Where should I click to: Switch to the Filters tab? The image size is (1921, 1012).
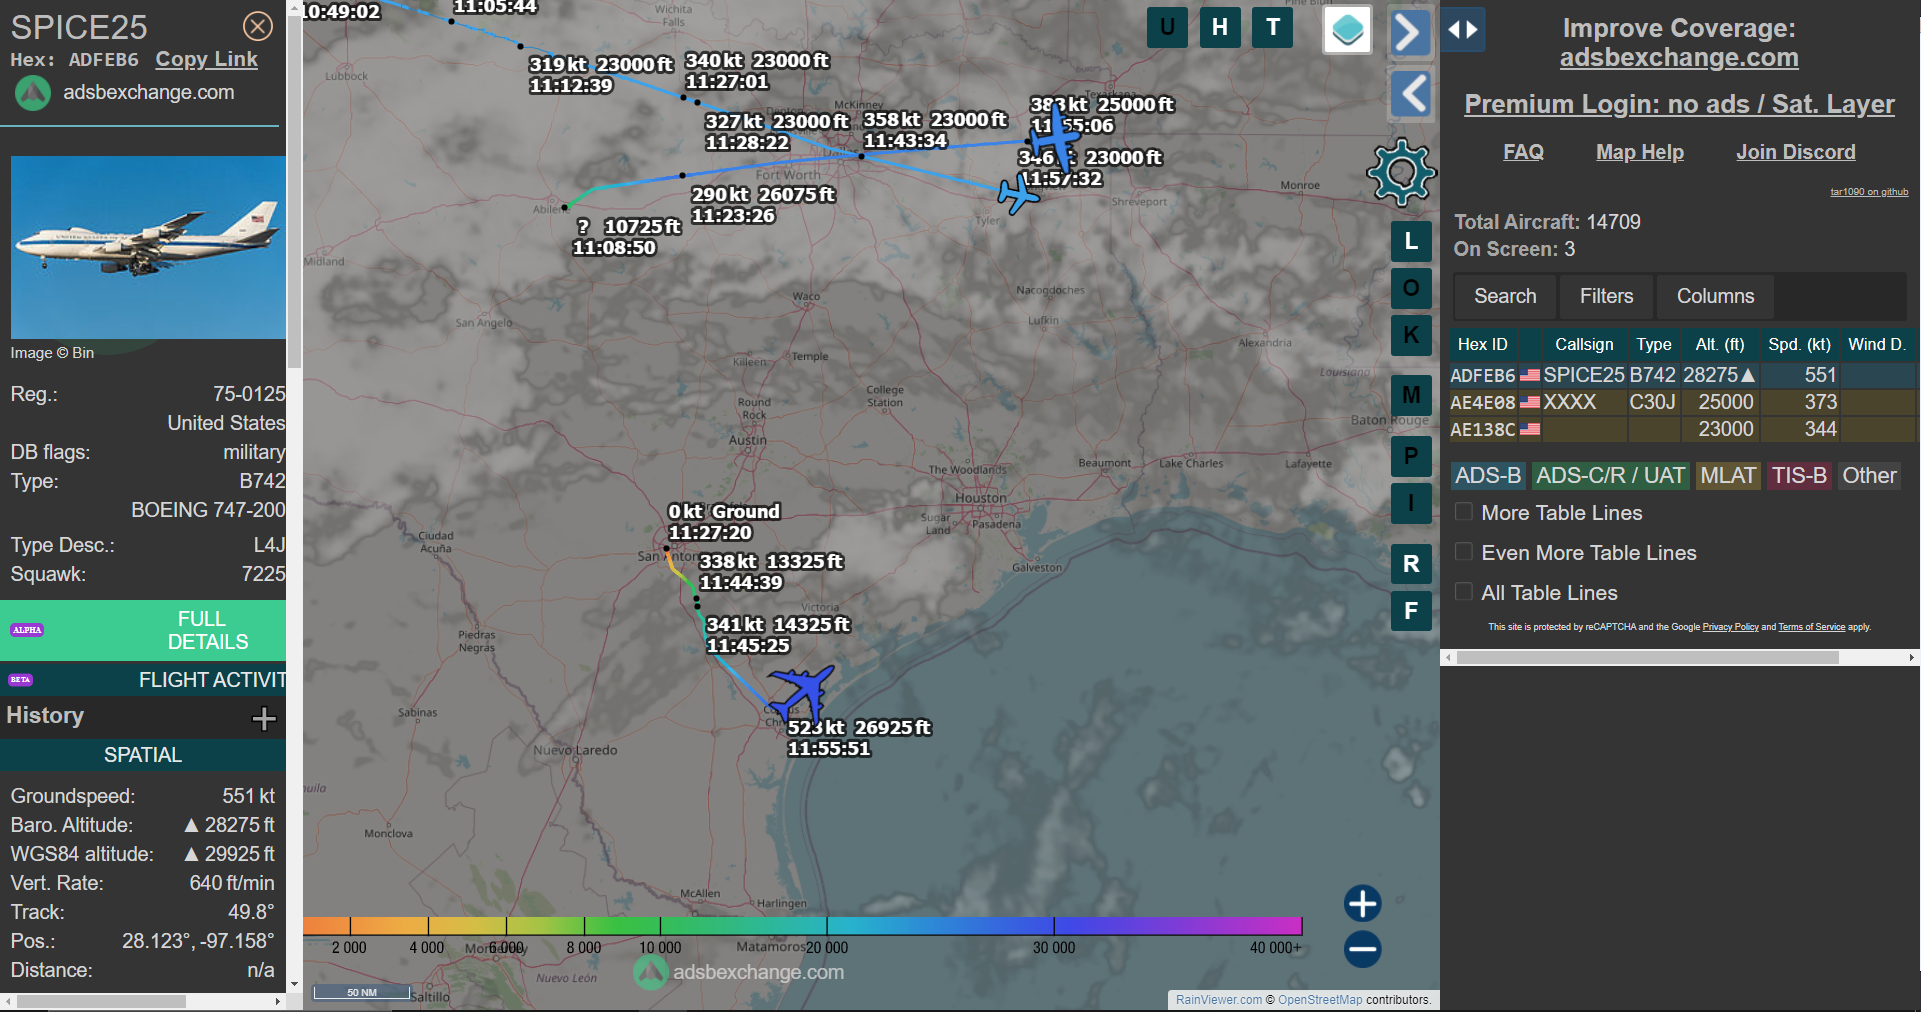(1606, 296)
